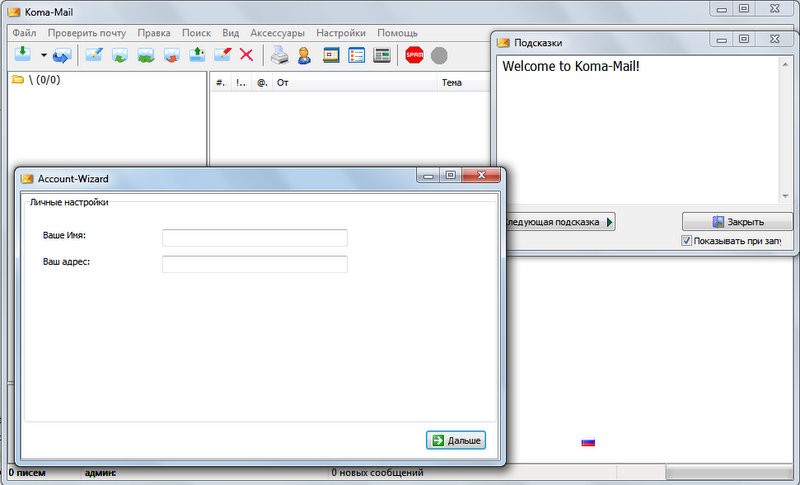This screenshot has height=485, width=800.
Task: Click the send mail icon with upward green arrow
Action: [x=197, y=55]
